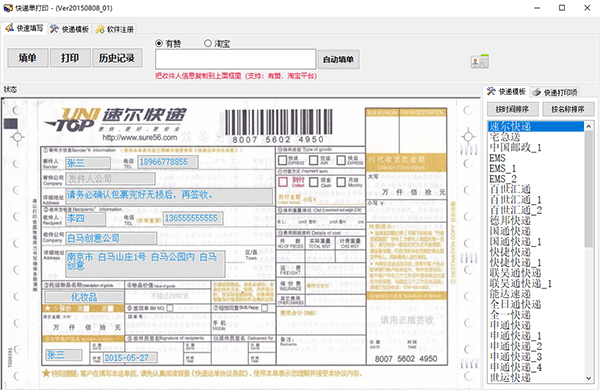Select 能达速递 in template list
Screen dimensions: 600x390
[x=536, y=294]
